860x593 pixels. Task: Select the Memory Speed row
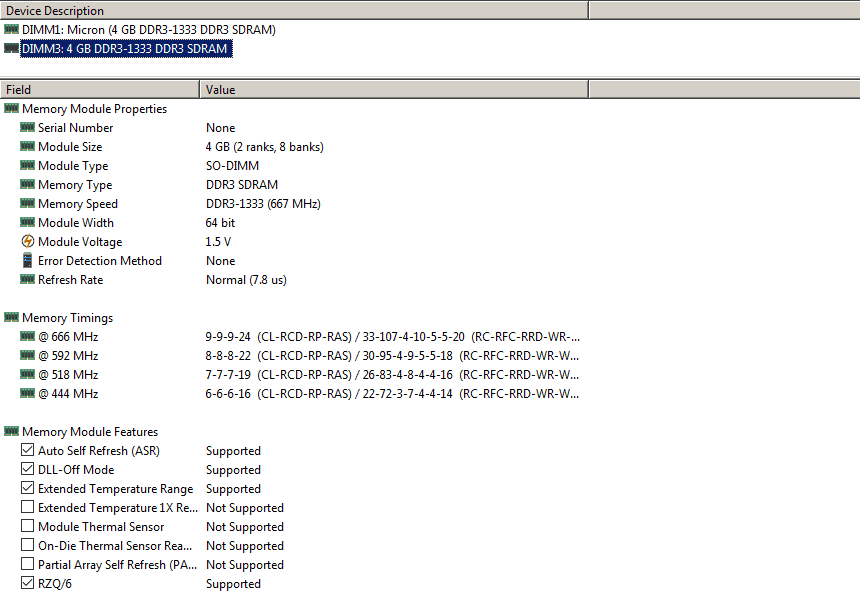pos(78,204)
